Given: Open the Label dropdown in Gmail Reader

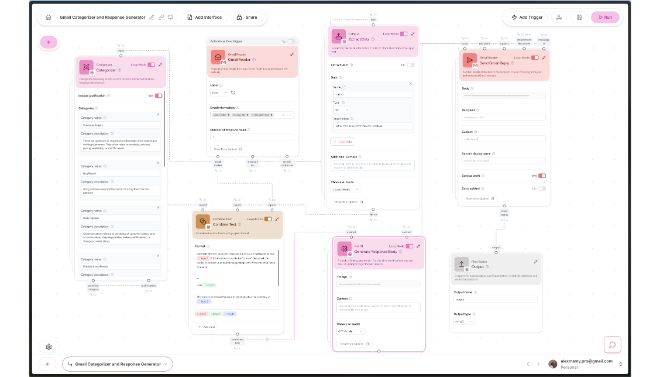Looking at the screenshot, I should pyautogui.click(x=219, y=93).
